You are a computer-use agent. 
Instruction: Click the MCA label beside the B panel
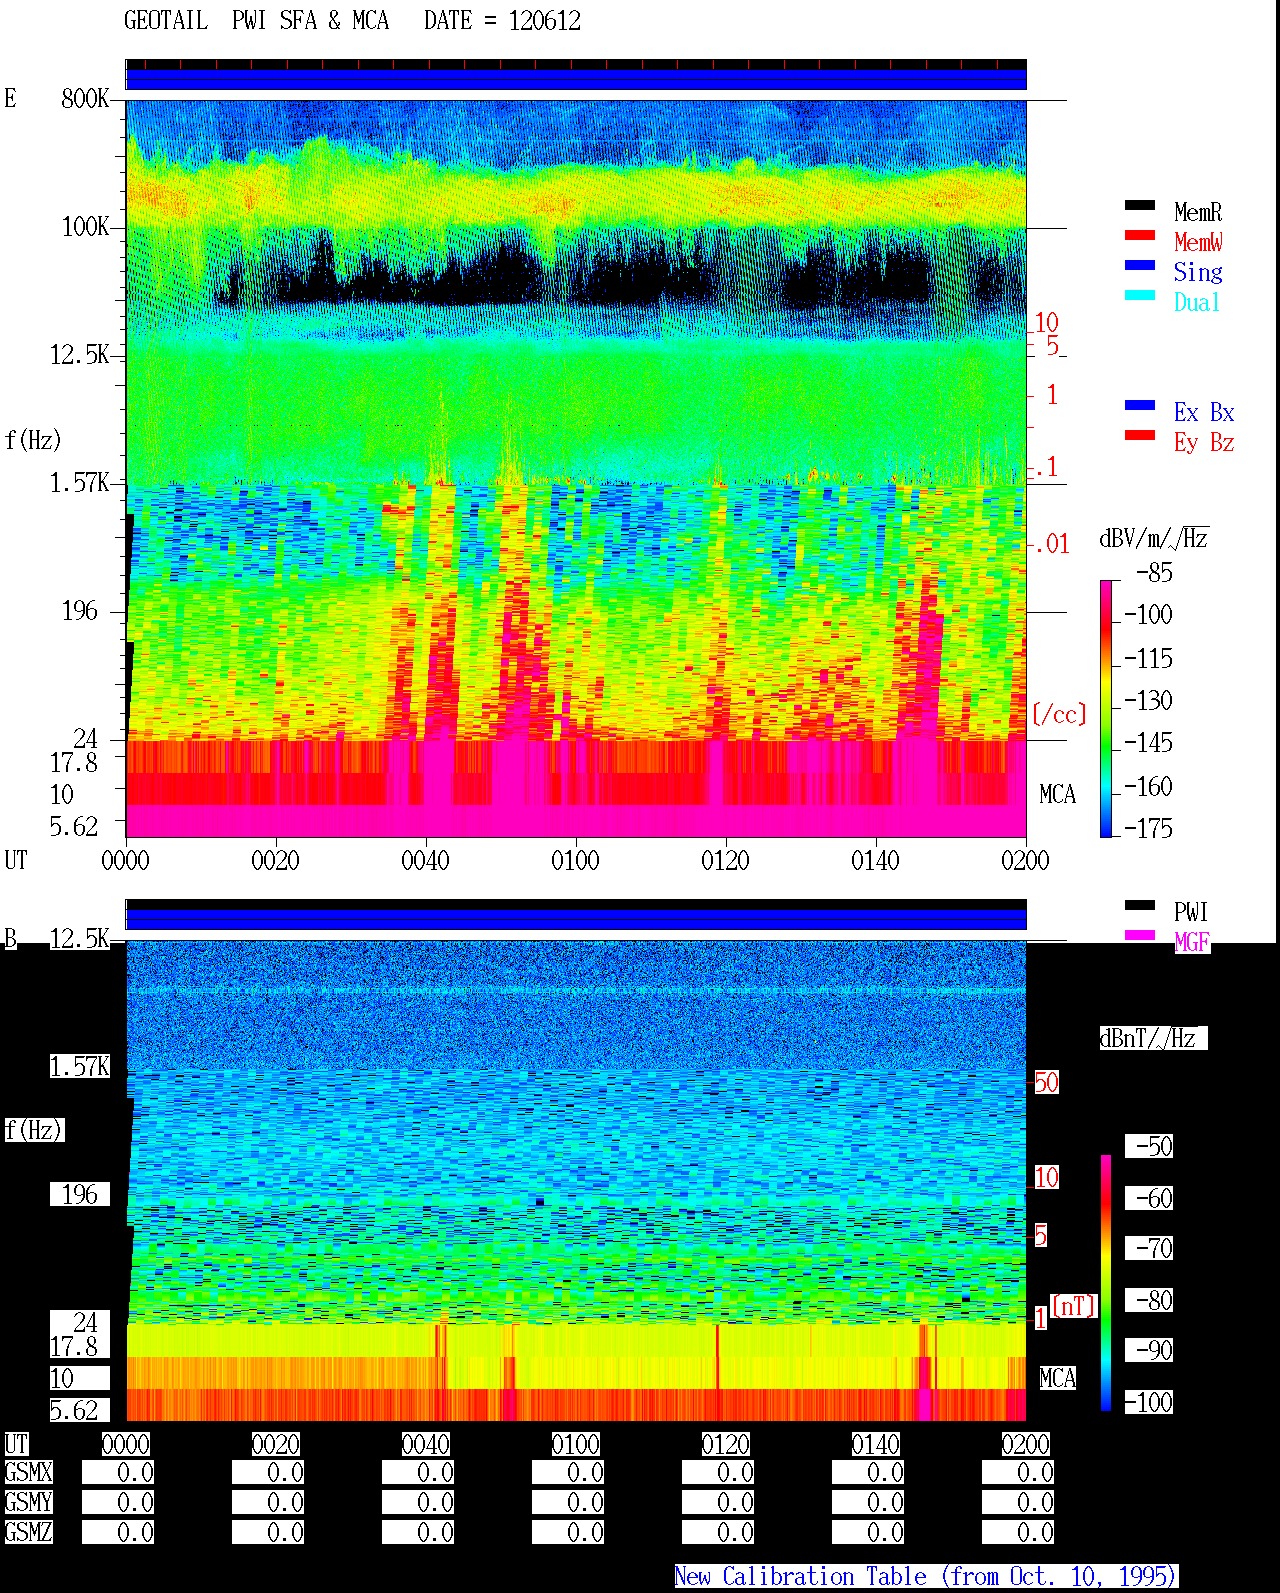pos(1057,1379)
